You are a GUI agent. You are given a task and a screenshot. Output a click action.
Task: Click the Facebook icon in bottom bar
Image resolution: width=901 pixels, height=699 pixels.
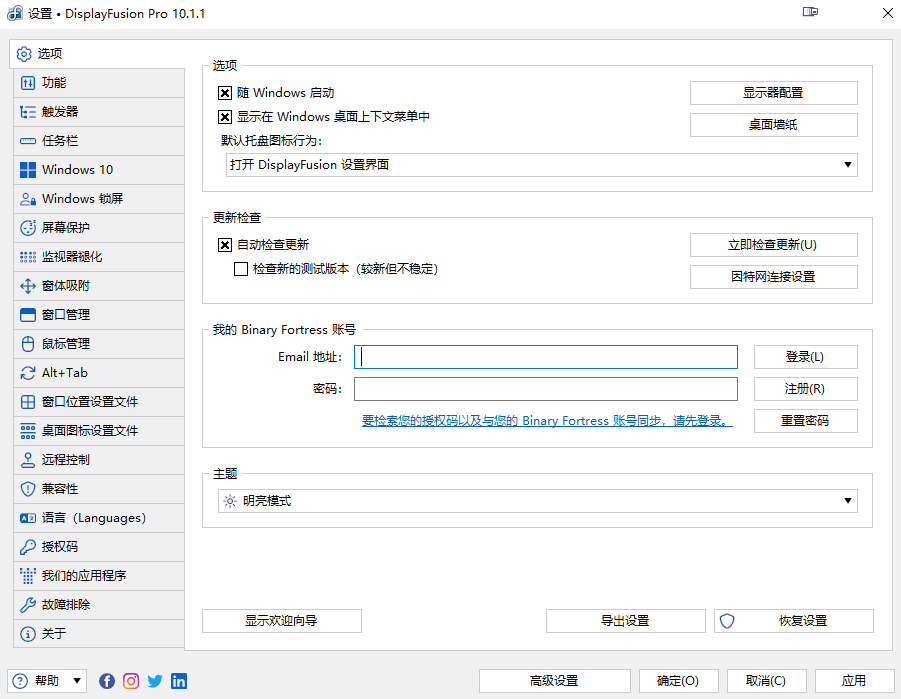coord(107,681)
